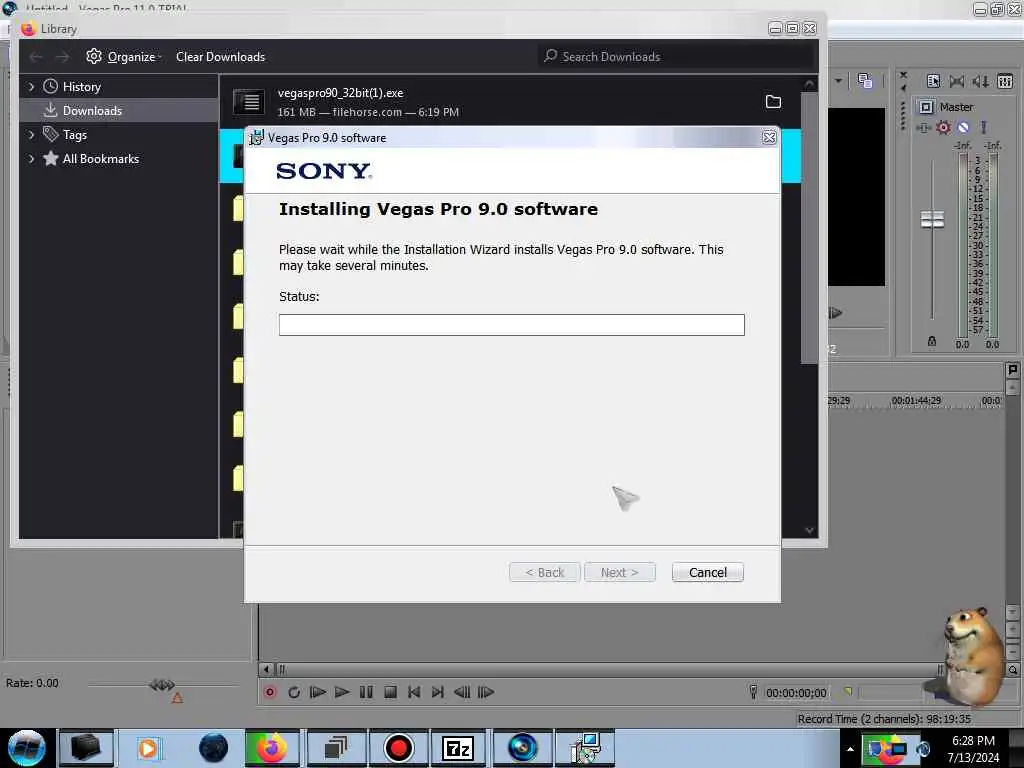Click Library back arrow

pyautogui.click(x=36, y=57)
